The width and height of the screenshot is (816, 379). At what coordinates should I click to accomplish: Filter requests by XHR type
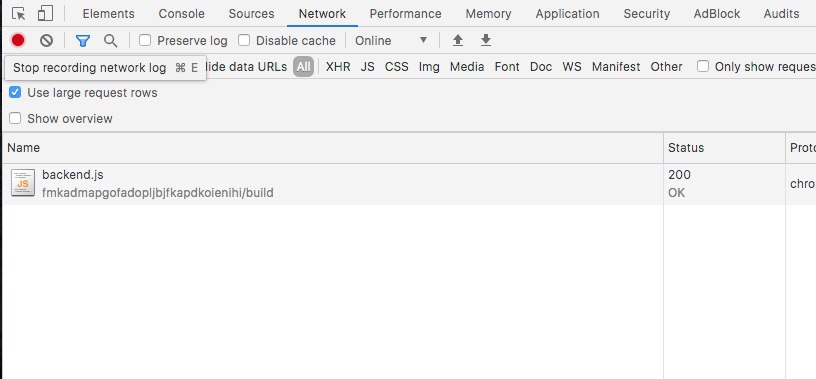click(338, 67)
